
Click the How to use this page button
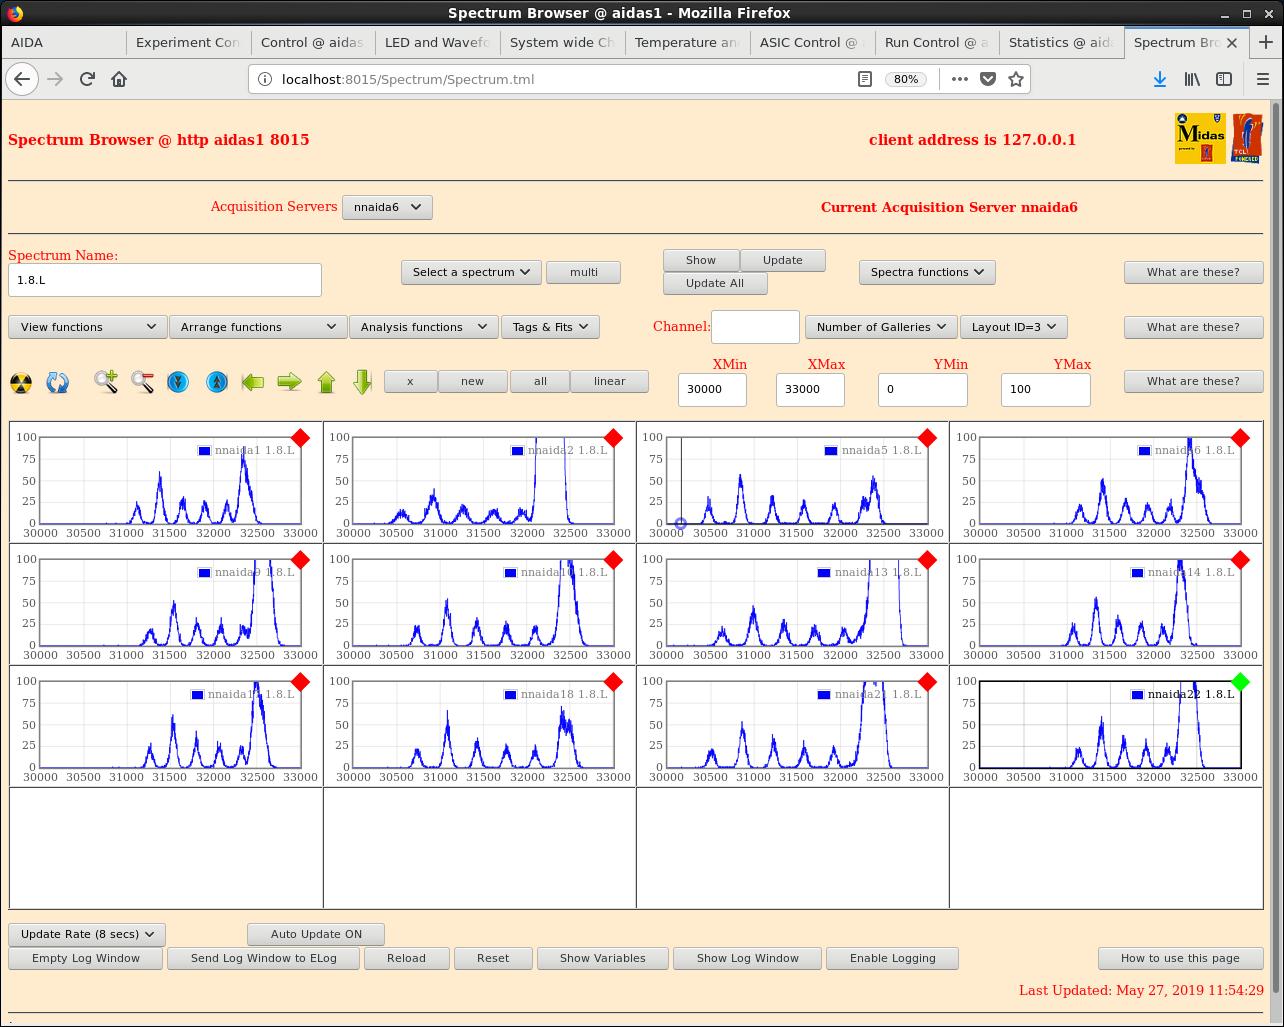pos(1180,958)
